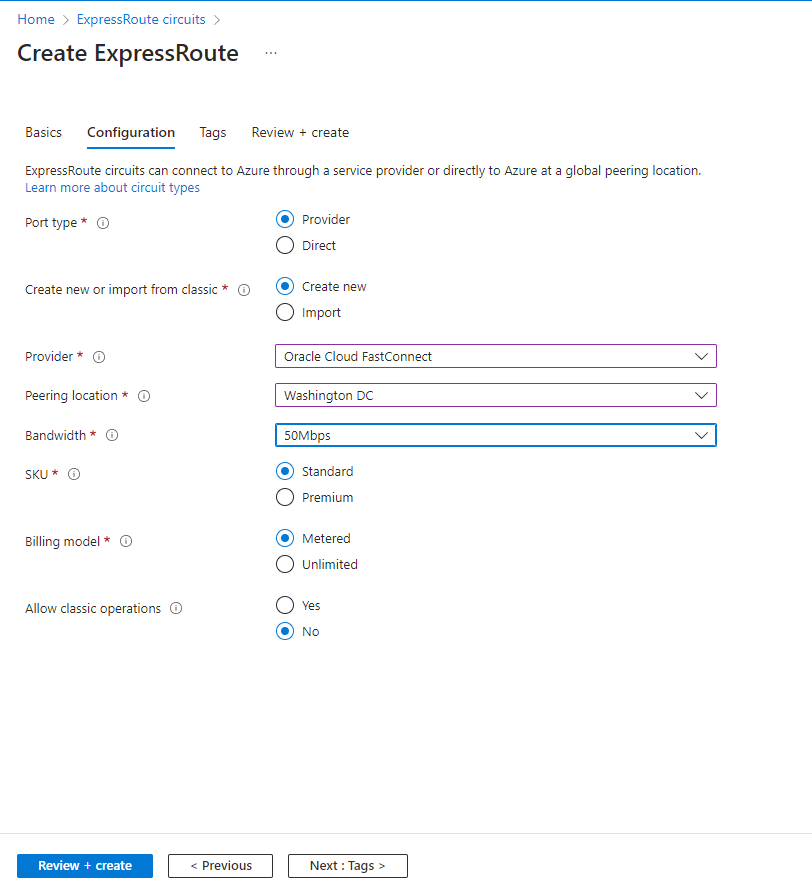This screenshot has height=896, width=812.
Task: Click the ExpressRoute circuits breadcrumb link
Action: click(x=141, y=19)
